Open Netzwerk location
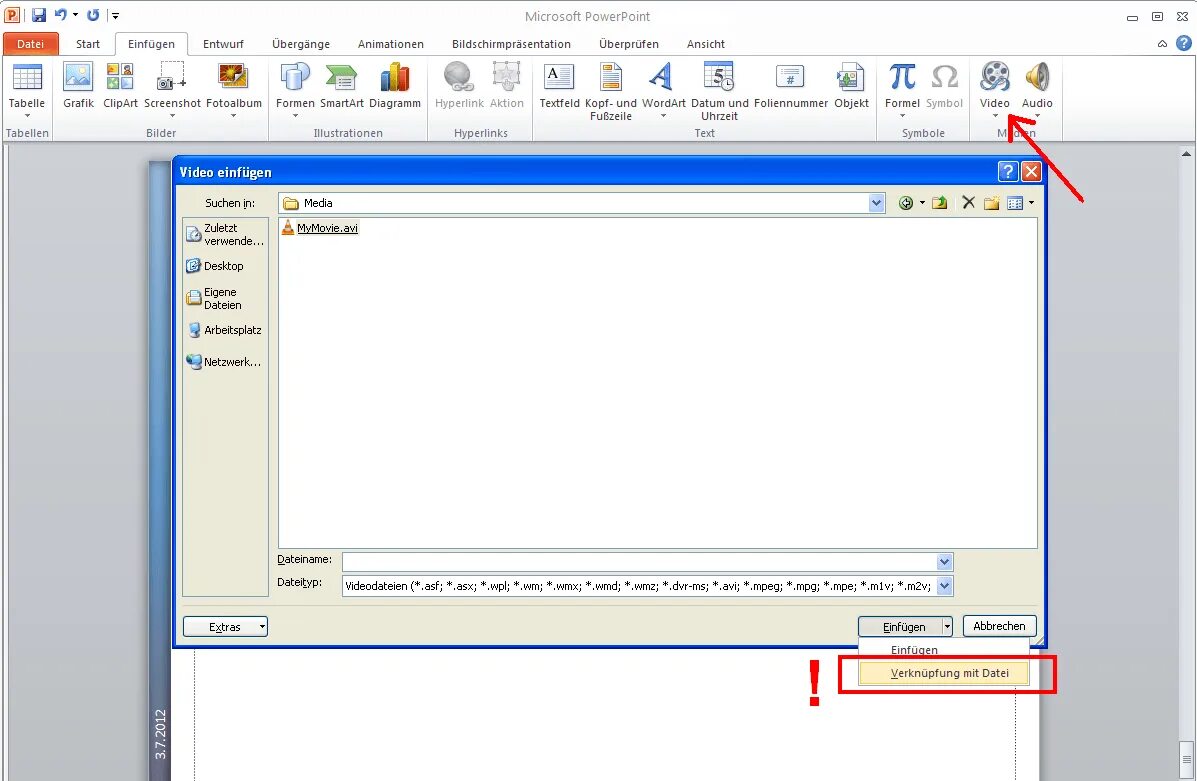The width and height of the screenshot is (1197, 781). tap(225, 362)
